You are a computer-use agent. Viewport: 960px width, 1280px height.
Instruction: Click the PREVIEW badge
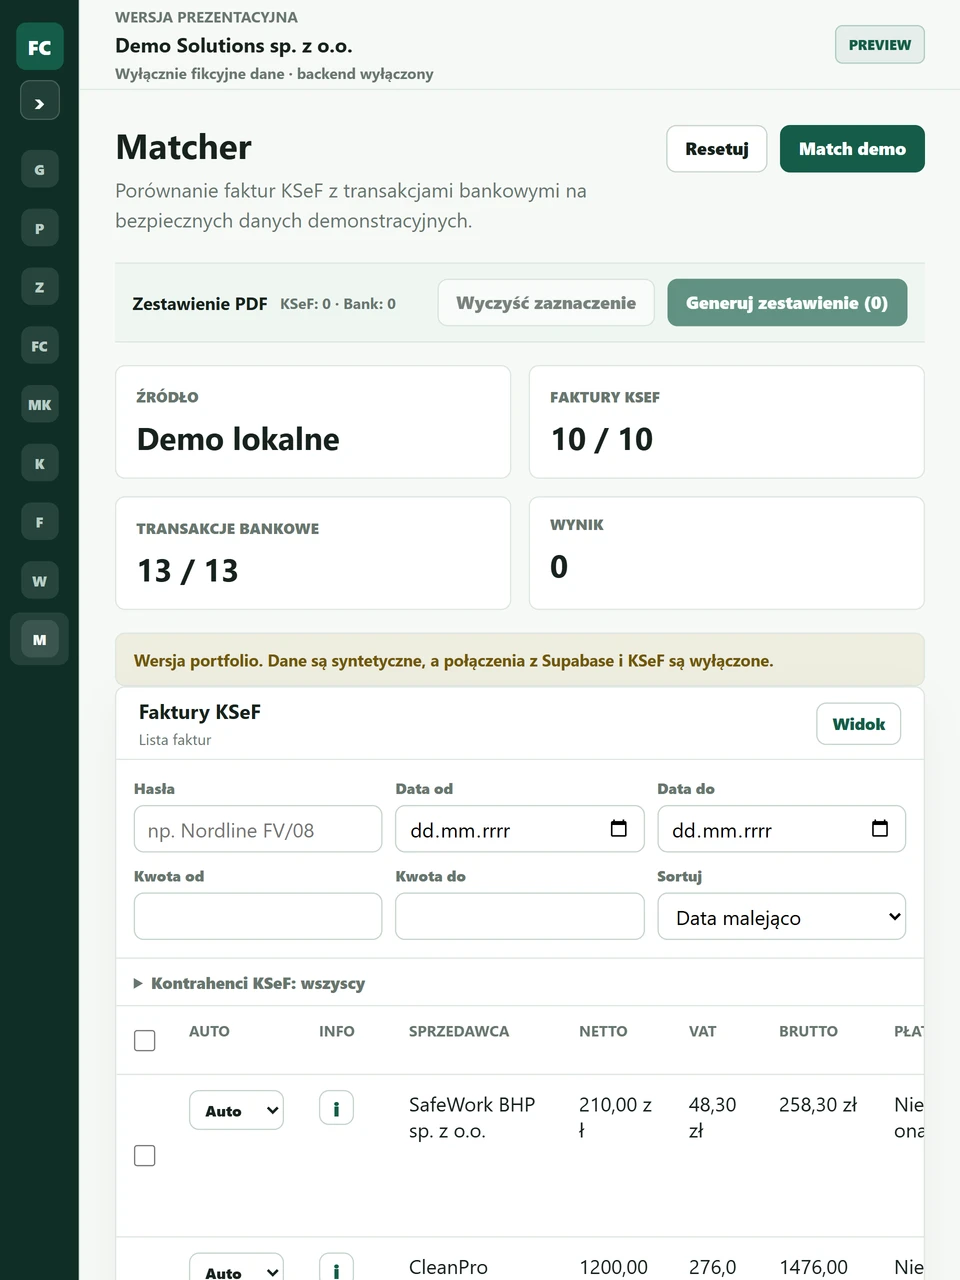880,45
